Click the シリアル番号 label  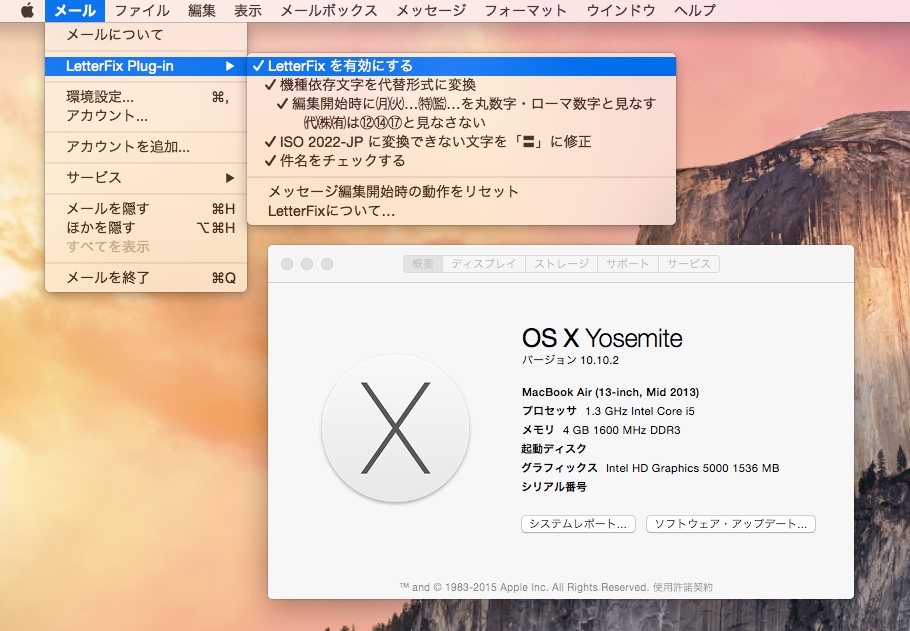pos(554,487)
